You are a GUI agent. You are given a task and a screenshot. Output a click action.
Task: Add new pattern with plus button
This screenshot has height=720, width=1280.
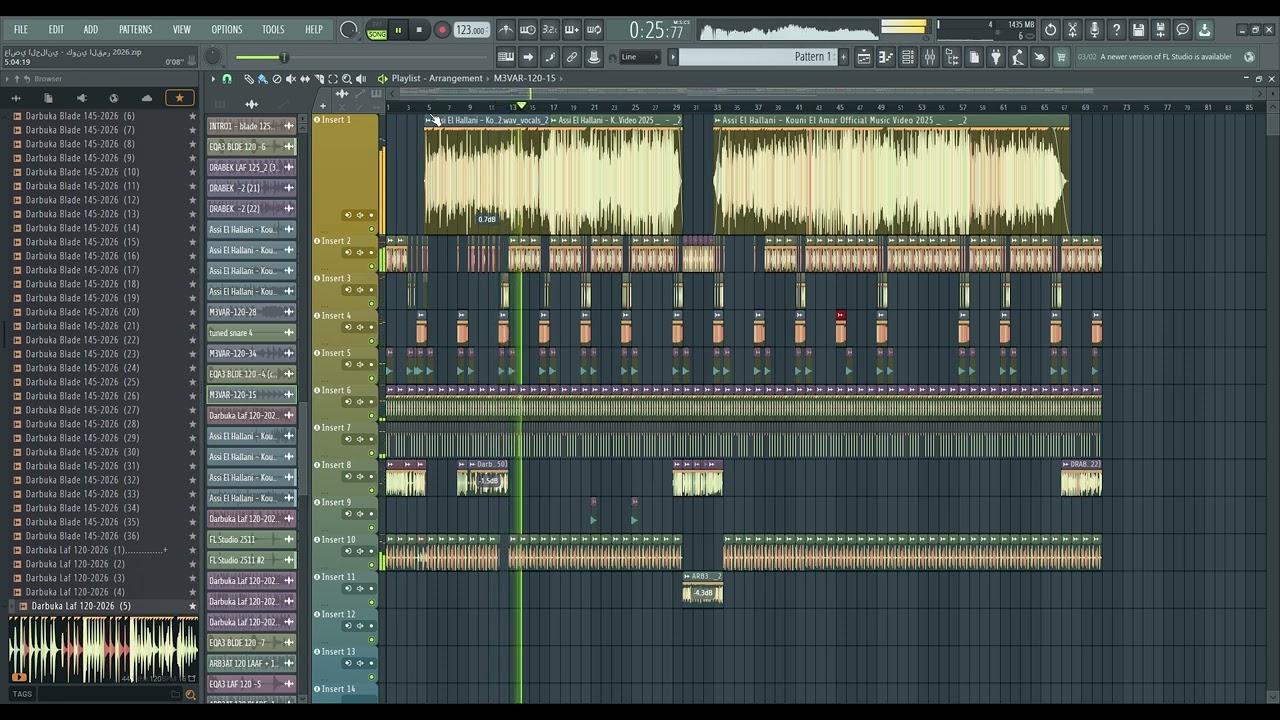click(x=843, y=57)
